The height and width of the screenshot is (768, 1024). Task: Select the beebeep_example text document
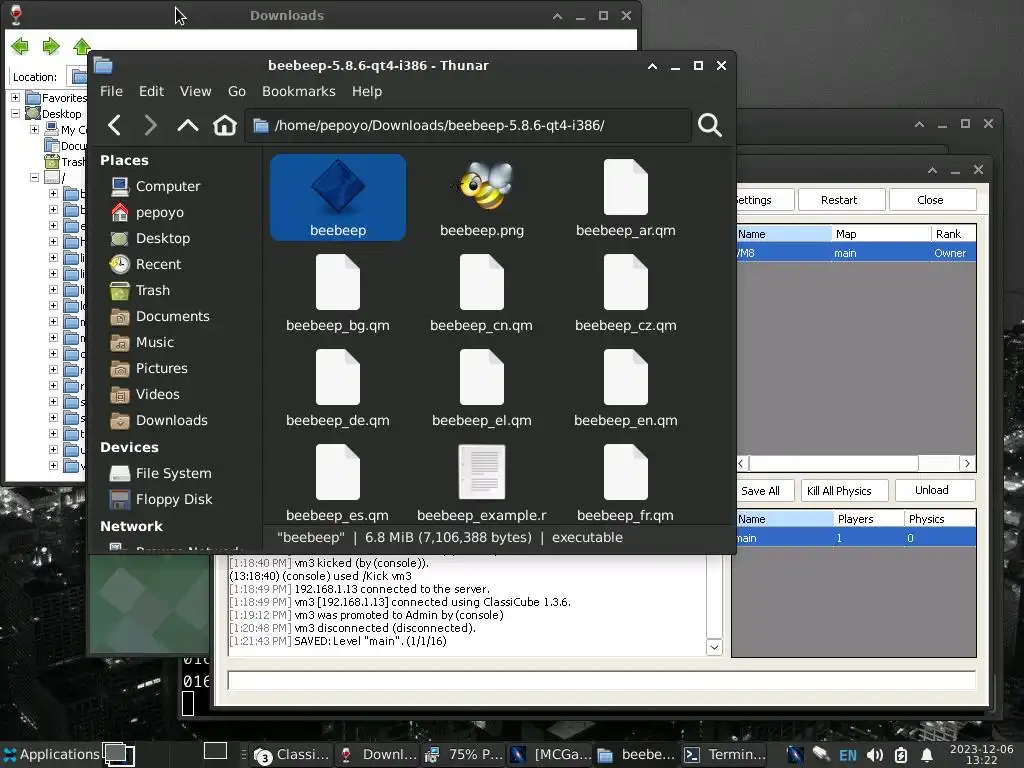pyautogui.click(x=482, y=483)
